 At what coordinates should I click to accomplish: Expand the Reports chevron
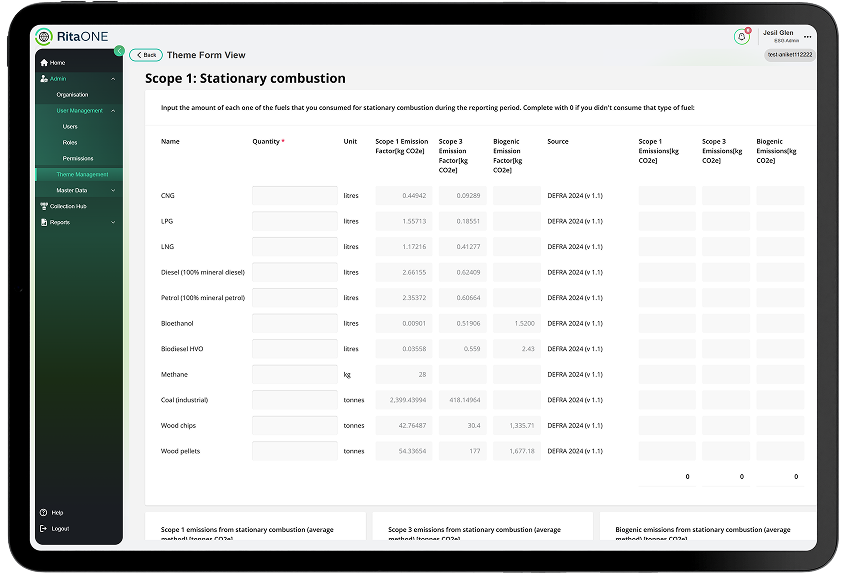pyautogui.click(x=113, y=222)
